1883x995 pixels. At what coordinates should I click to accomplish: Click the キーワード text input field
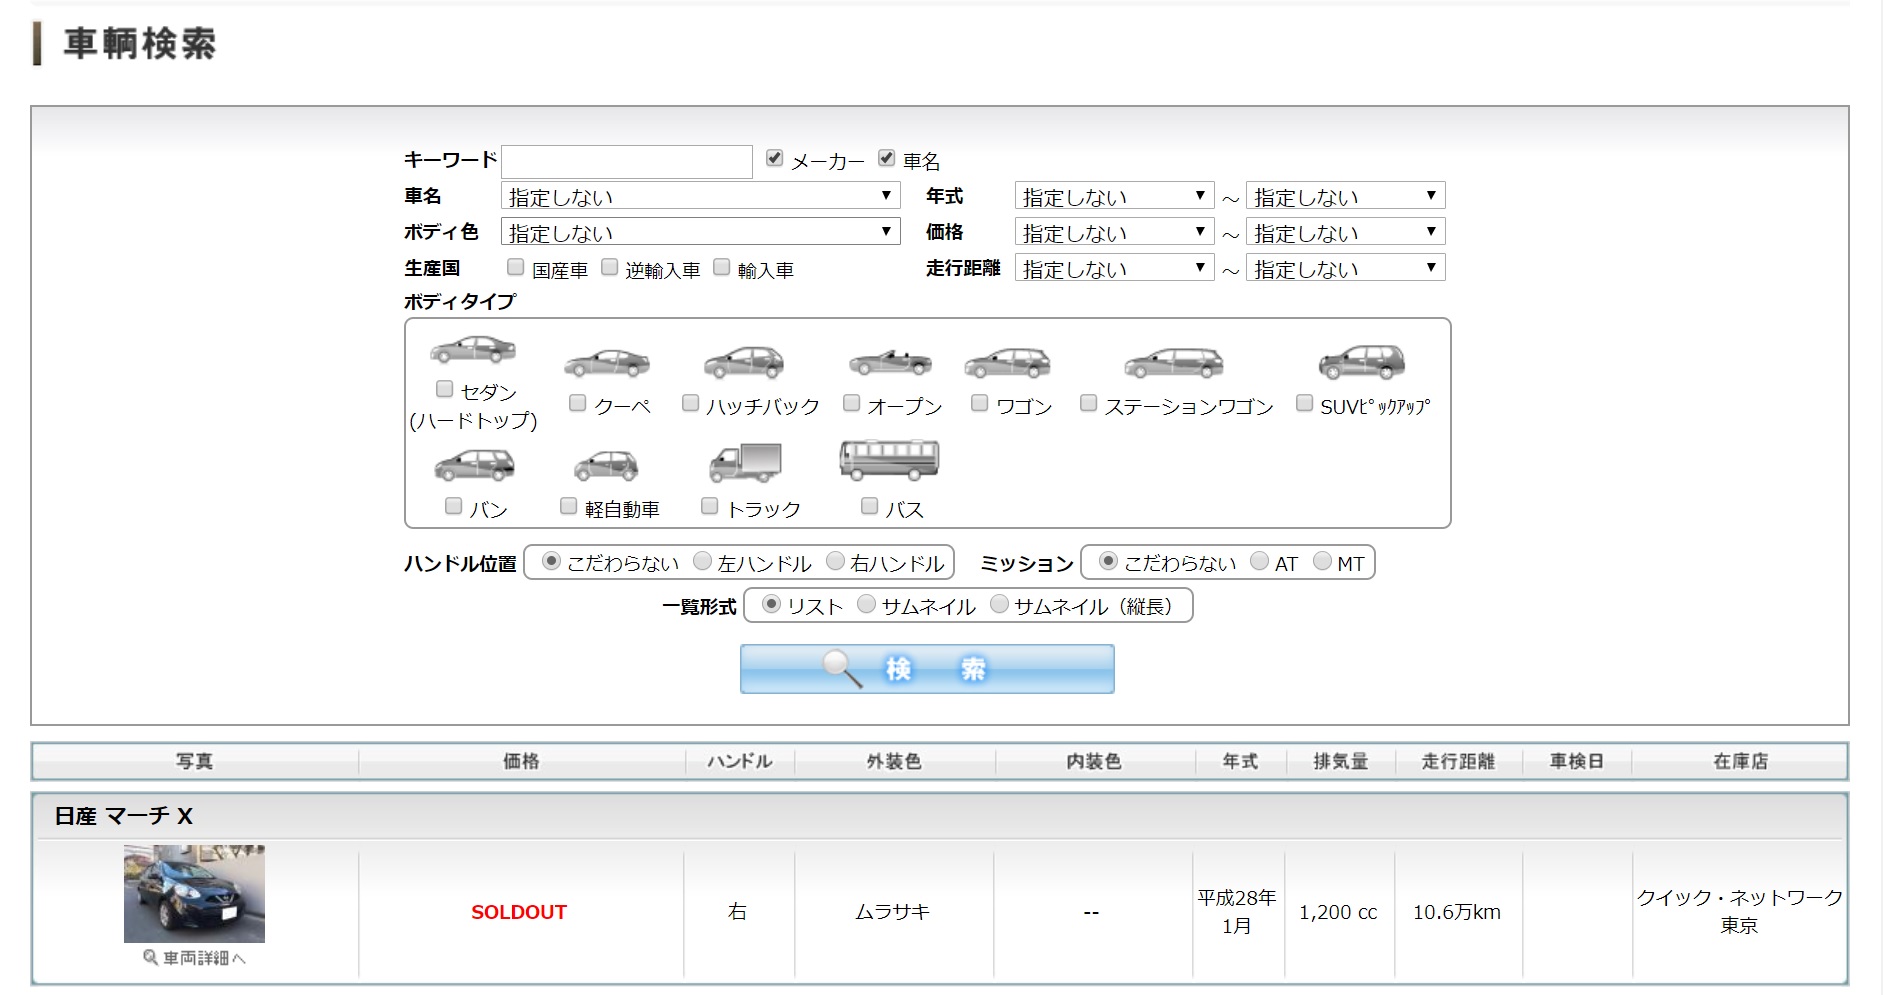(627, 161)
